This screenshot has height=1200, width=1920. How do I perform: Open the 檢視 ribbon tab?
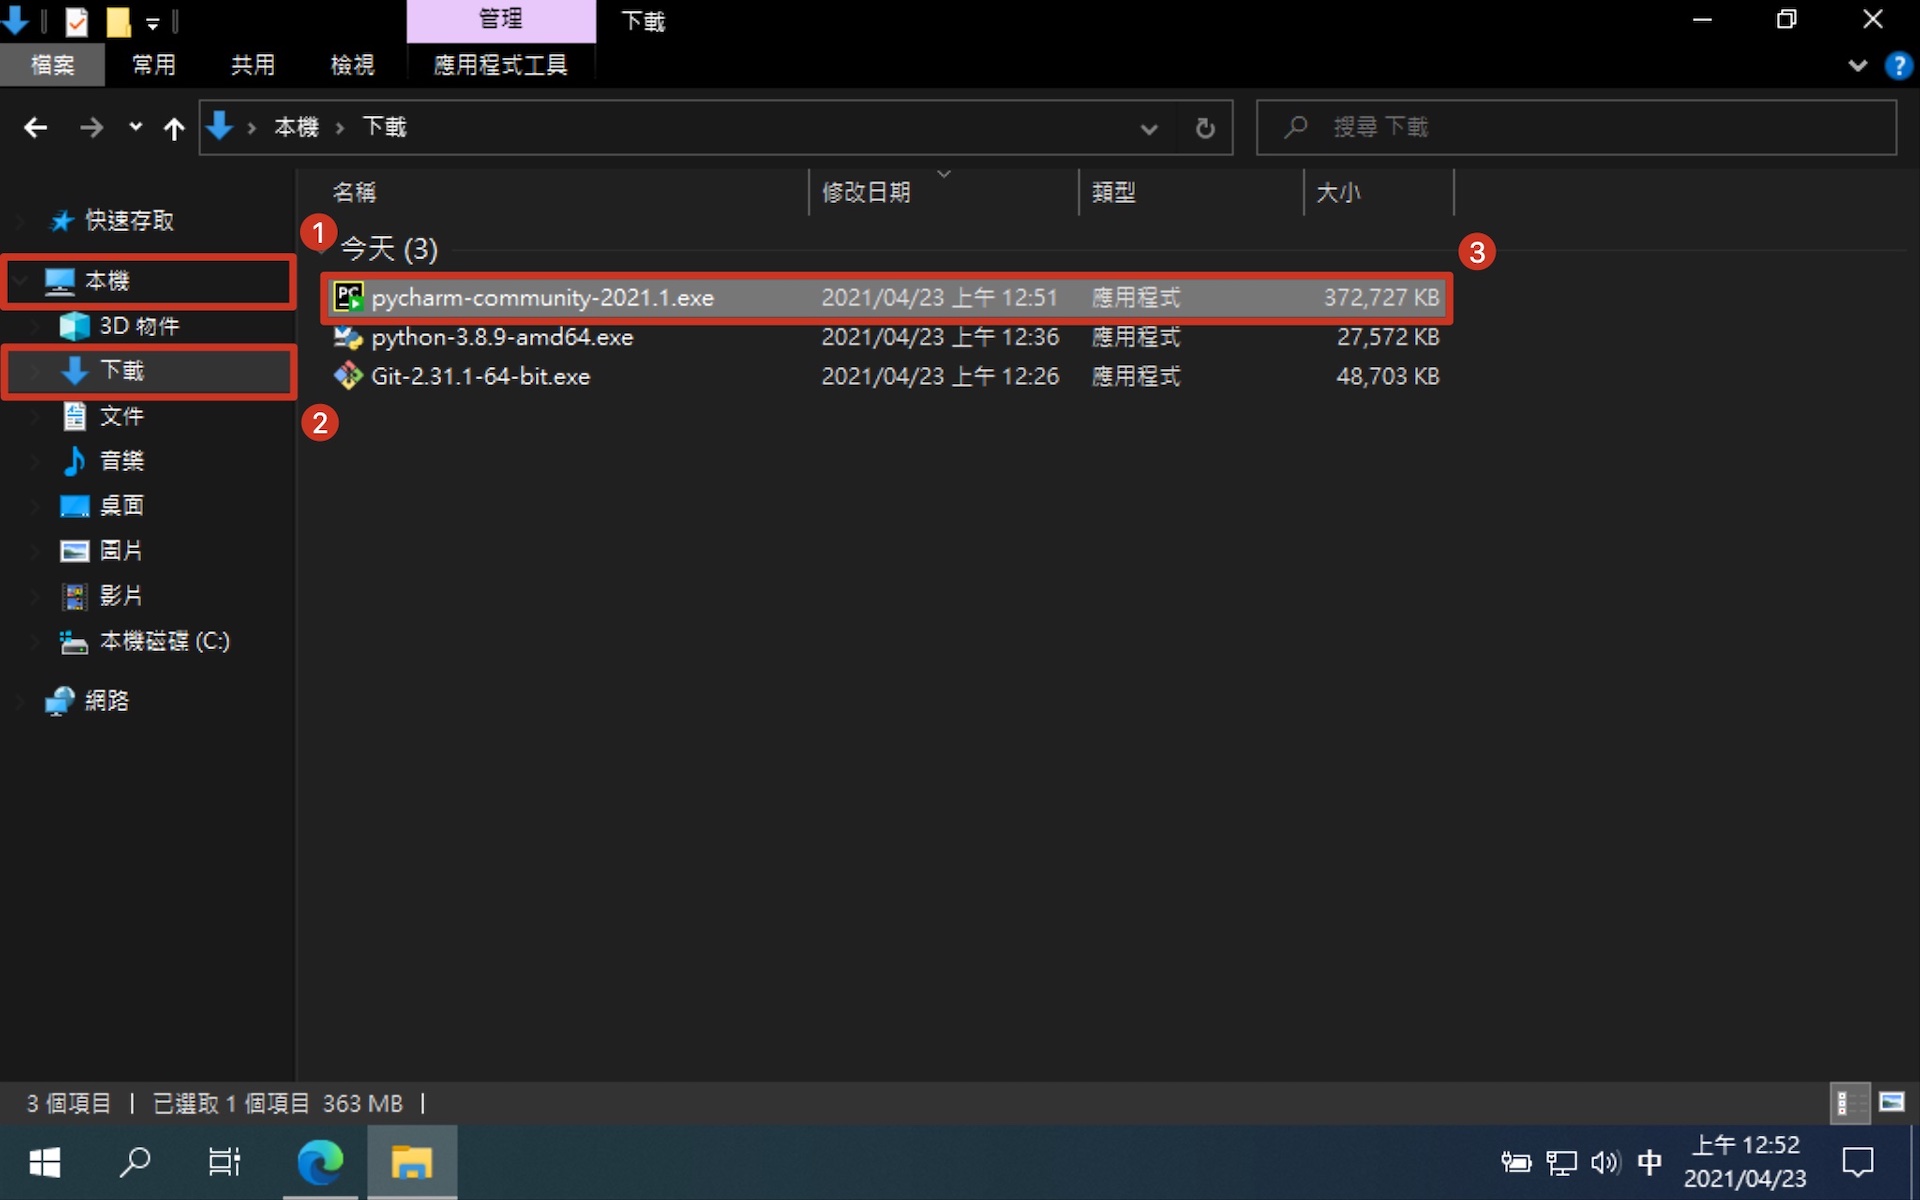[x=353, y=65]
